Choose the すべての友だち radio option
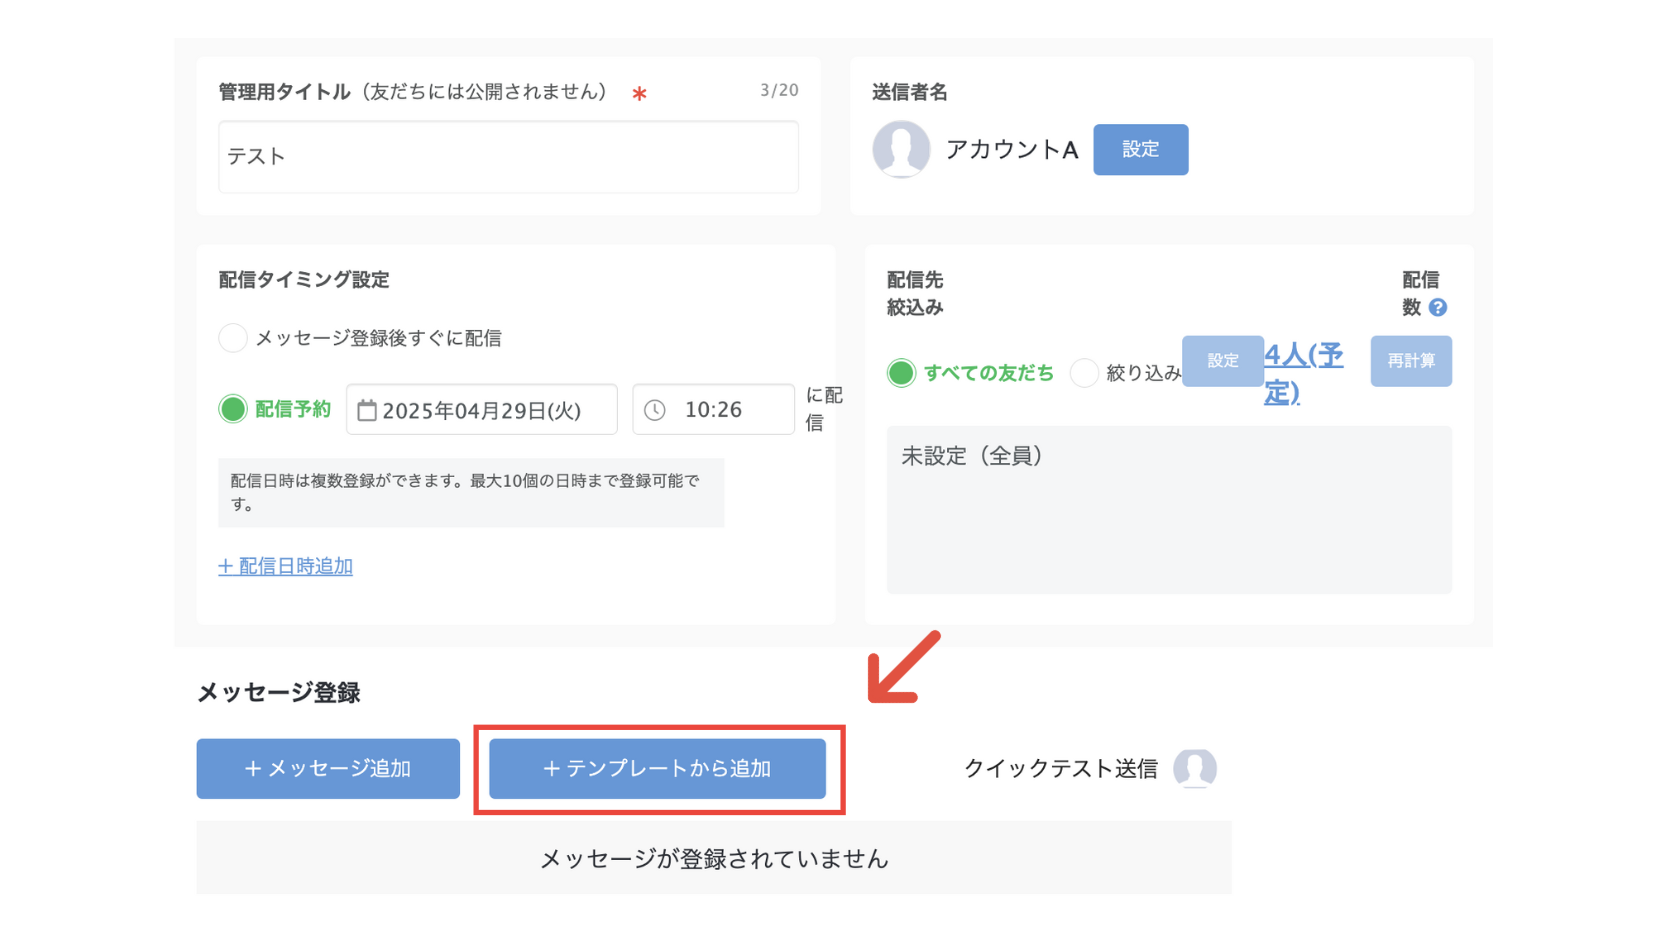This screenshot has width=1668, height=930. (901, 373)
